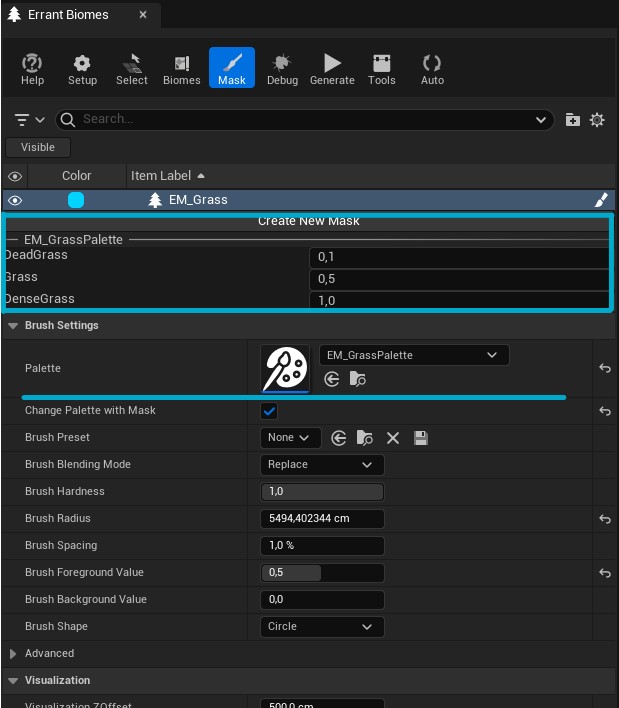This screenshot has width=619, height=708.
Task: Browse to Brush Preset asset in Content Browser
Action: pyautogui.click(x=364, y=438)
